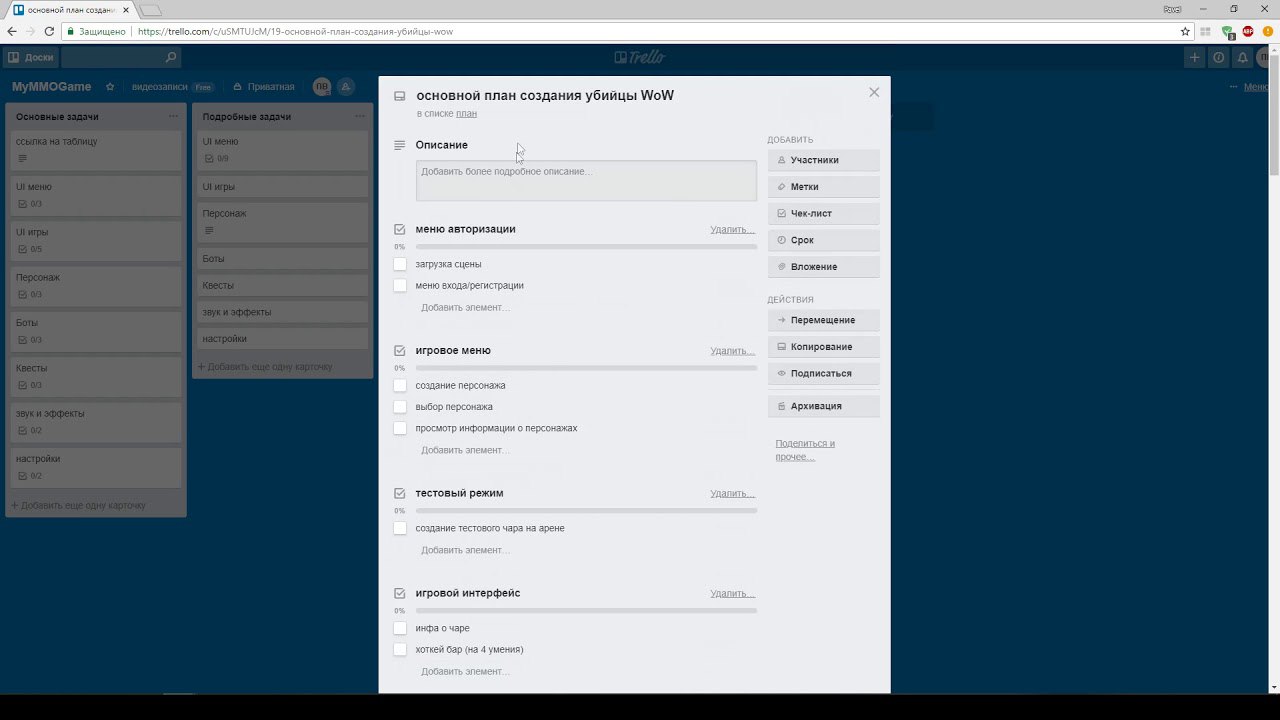Go back in browser

[x=12, y=31]
